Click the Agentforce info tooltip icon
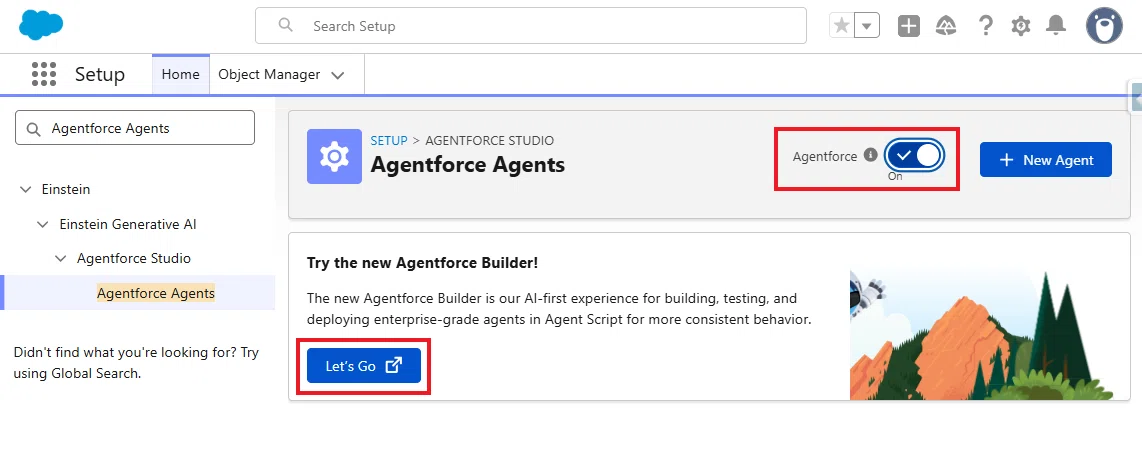Viewport: 1142px width, 468px height. [x=870, y=155]
